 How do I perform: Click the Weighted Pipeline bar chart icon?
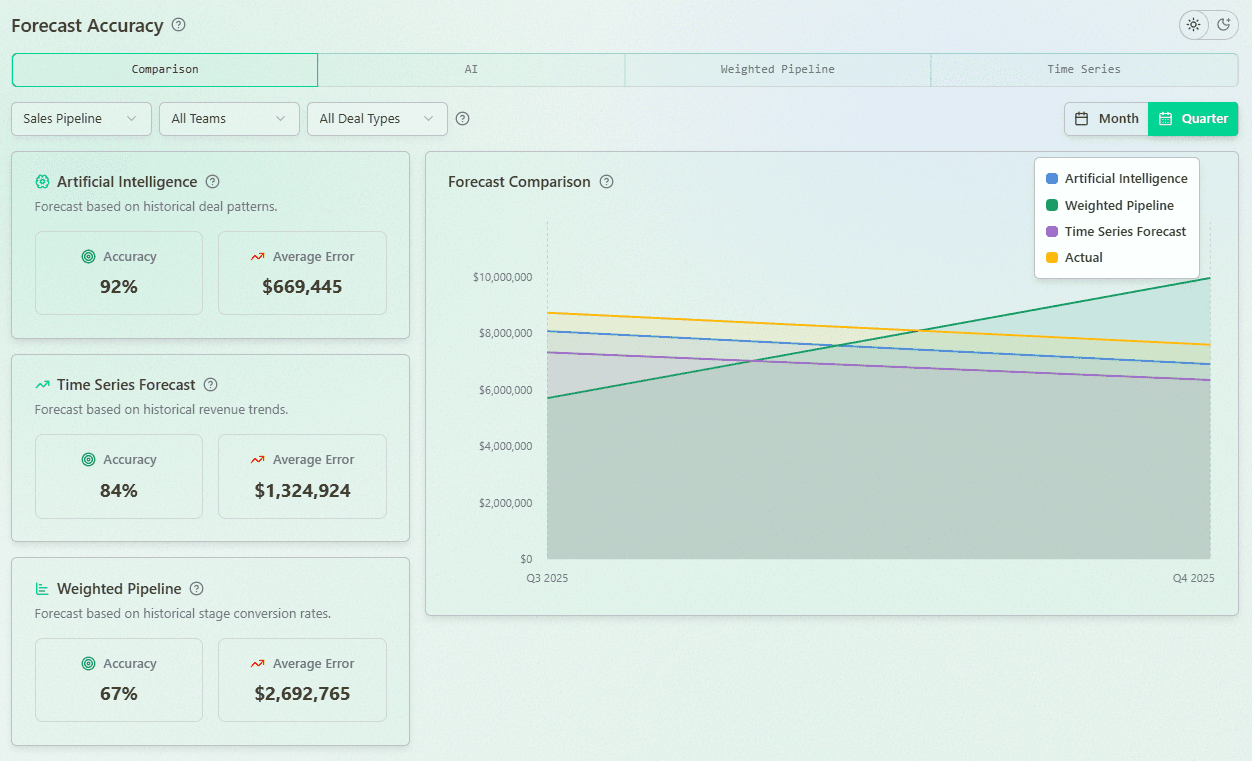pyautogui.click(x=42, y=589)
